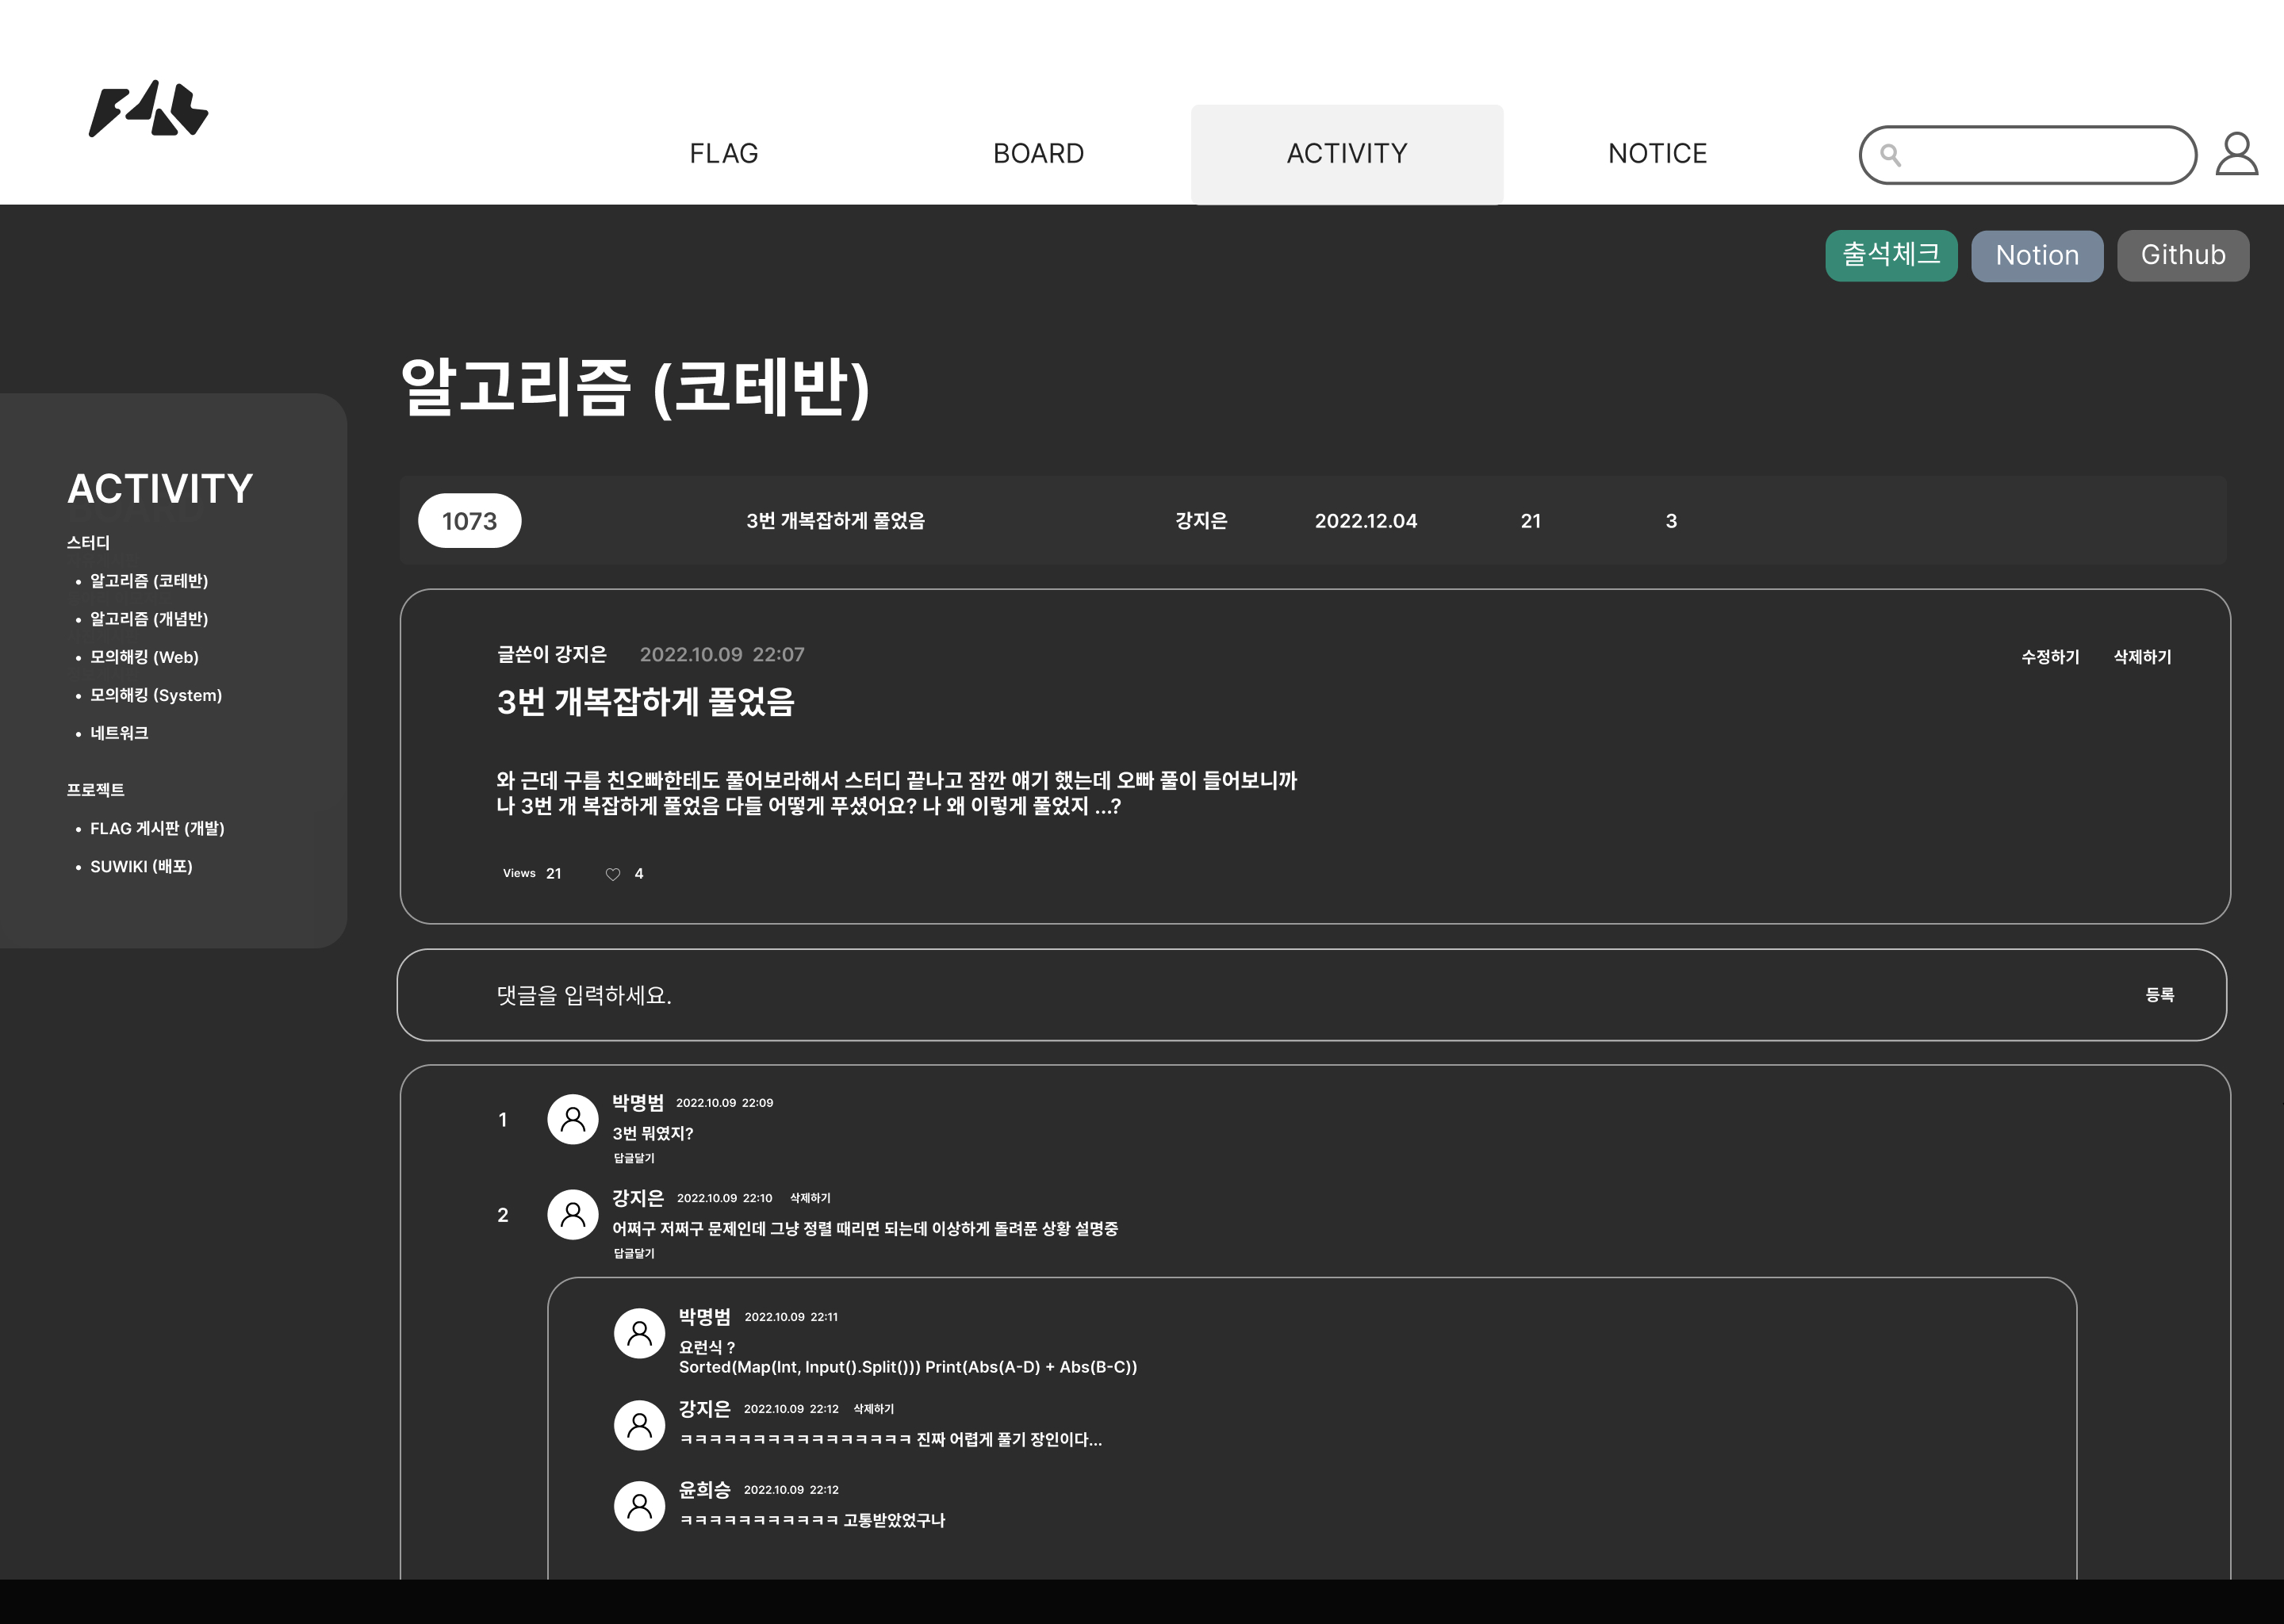
Task: Delete 강지은's comment 2 via 삭제하기
Action: pos(810,1198)
